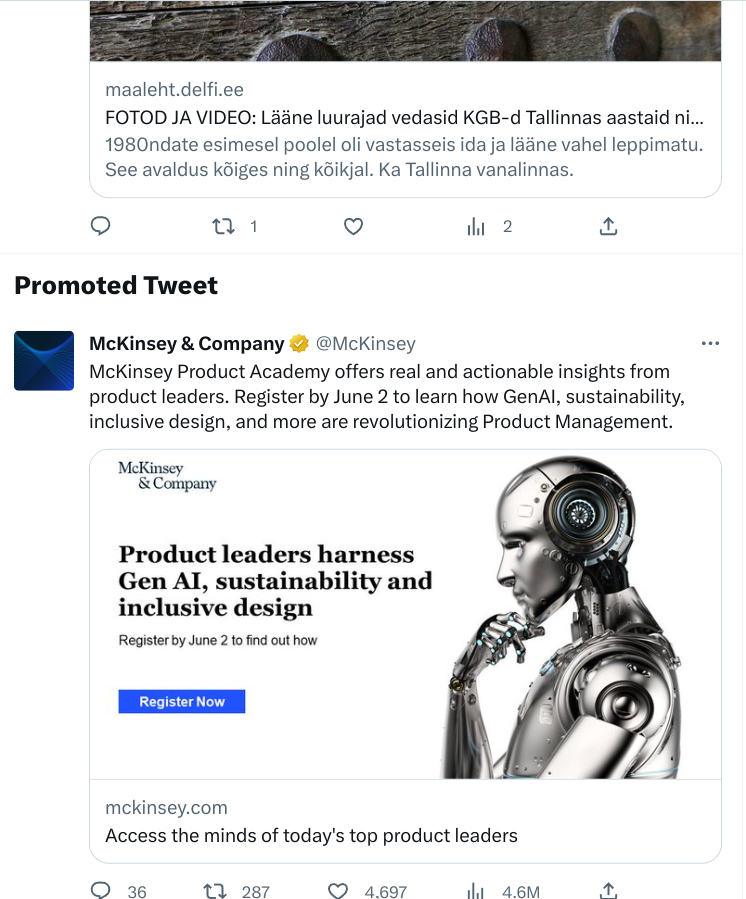This screenshot has height=899, width=746.
Task: Retweet the maaleht.delfi.ee tweet
Action: pyautogui.click(x=224, y=227)
